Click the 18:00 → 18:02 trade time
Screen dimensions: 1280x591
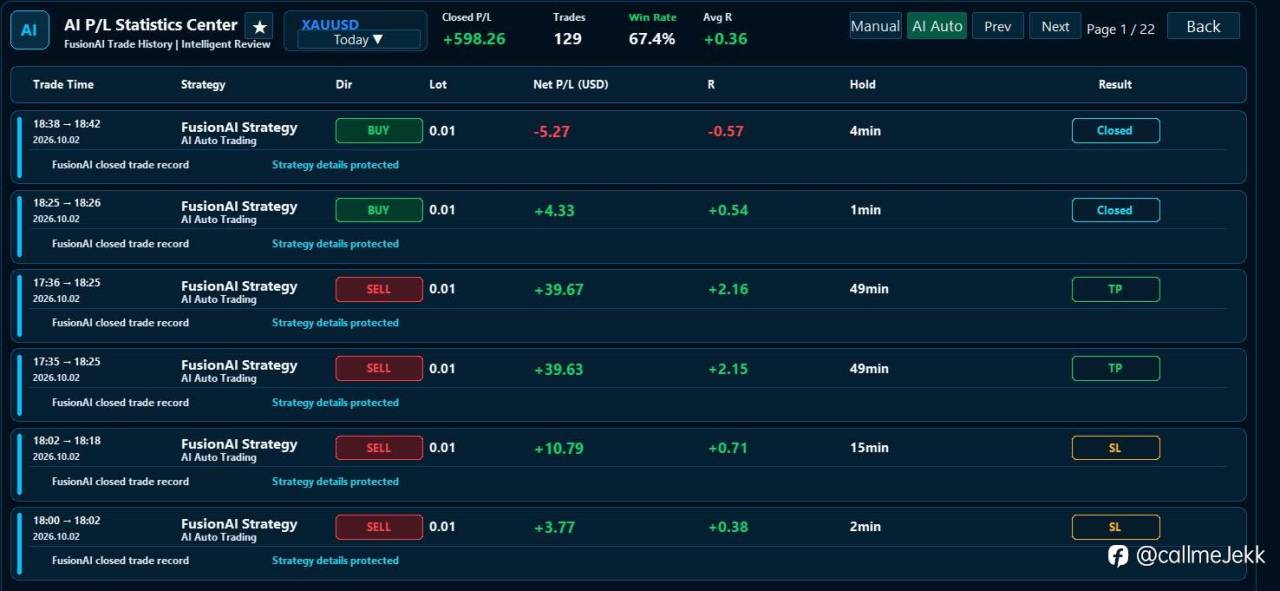[67, 520]
